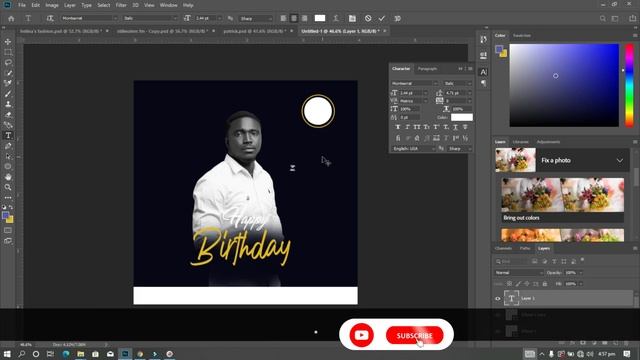Switch to the patrick.psd document tab

click(x=255, y=31)
